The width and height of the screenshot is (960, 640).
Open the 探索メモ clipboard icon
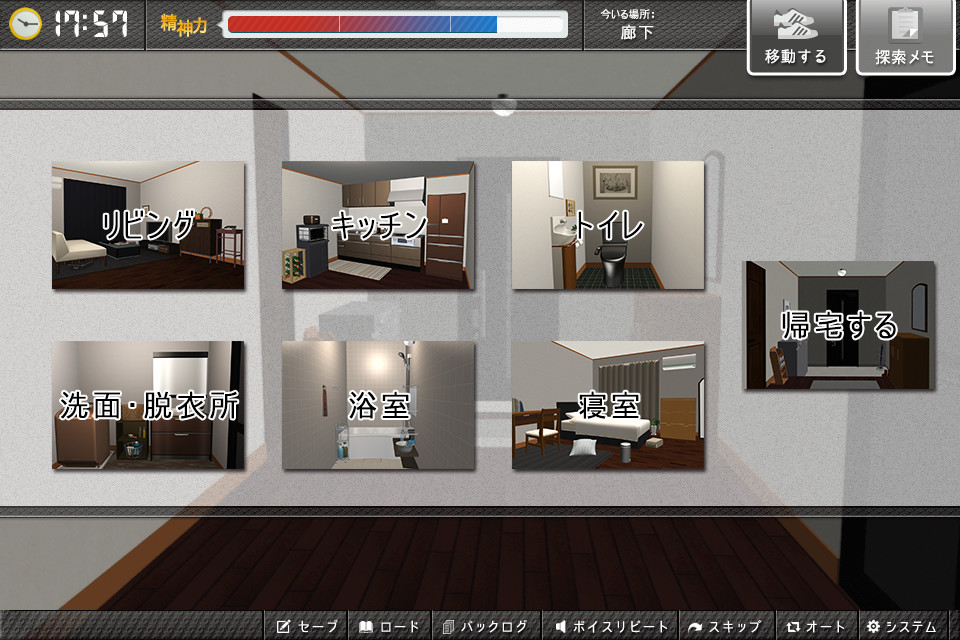(905, 25)
